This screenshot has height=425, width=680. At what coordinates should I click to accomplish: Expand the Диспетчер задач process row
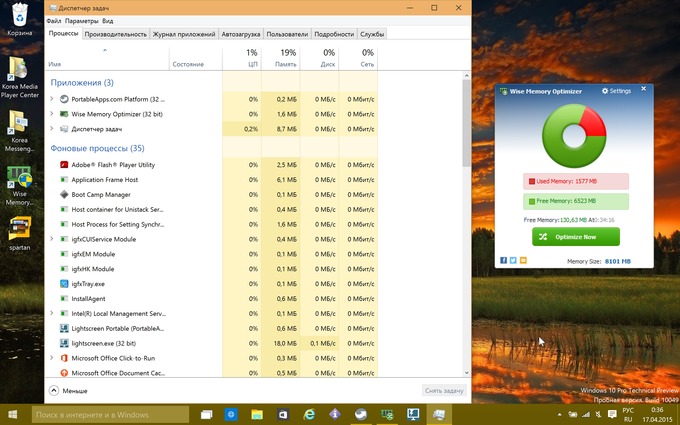click(x=52, y=128)
